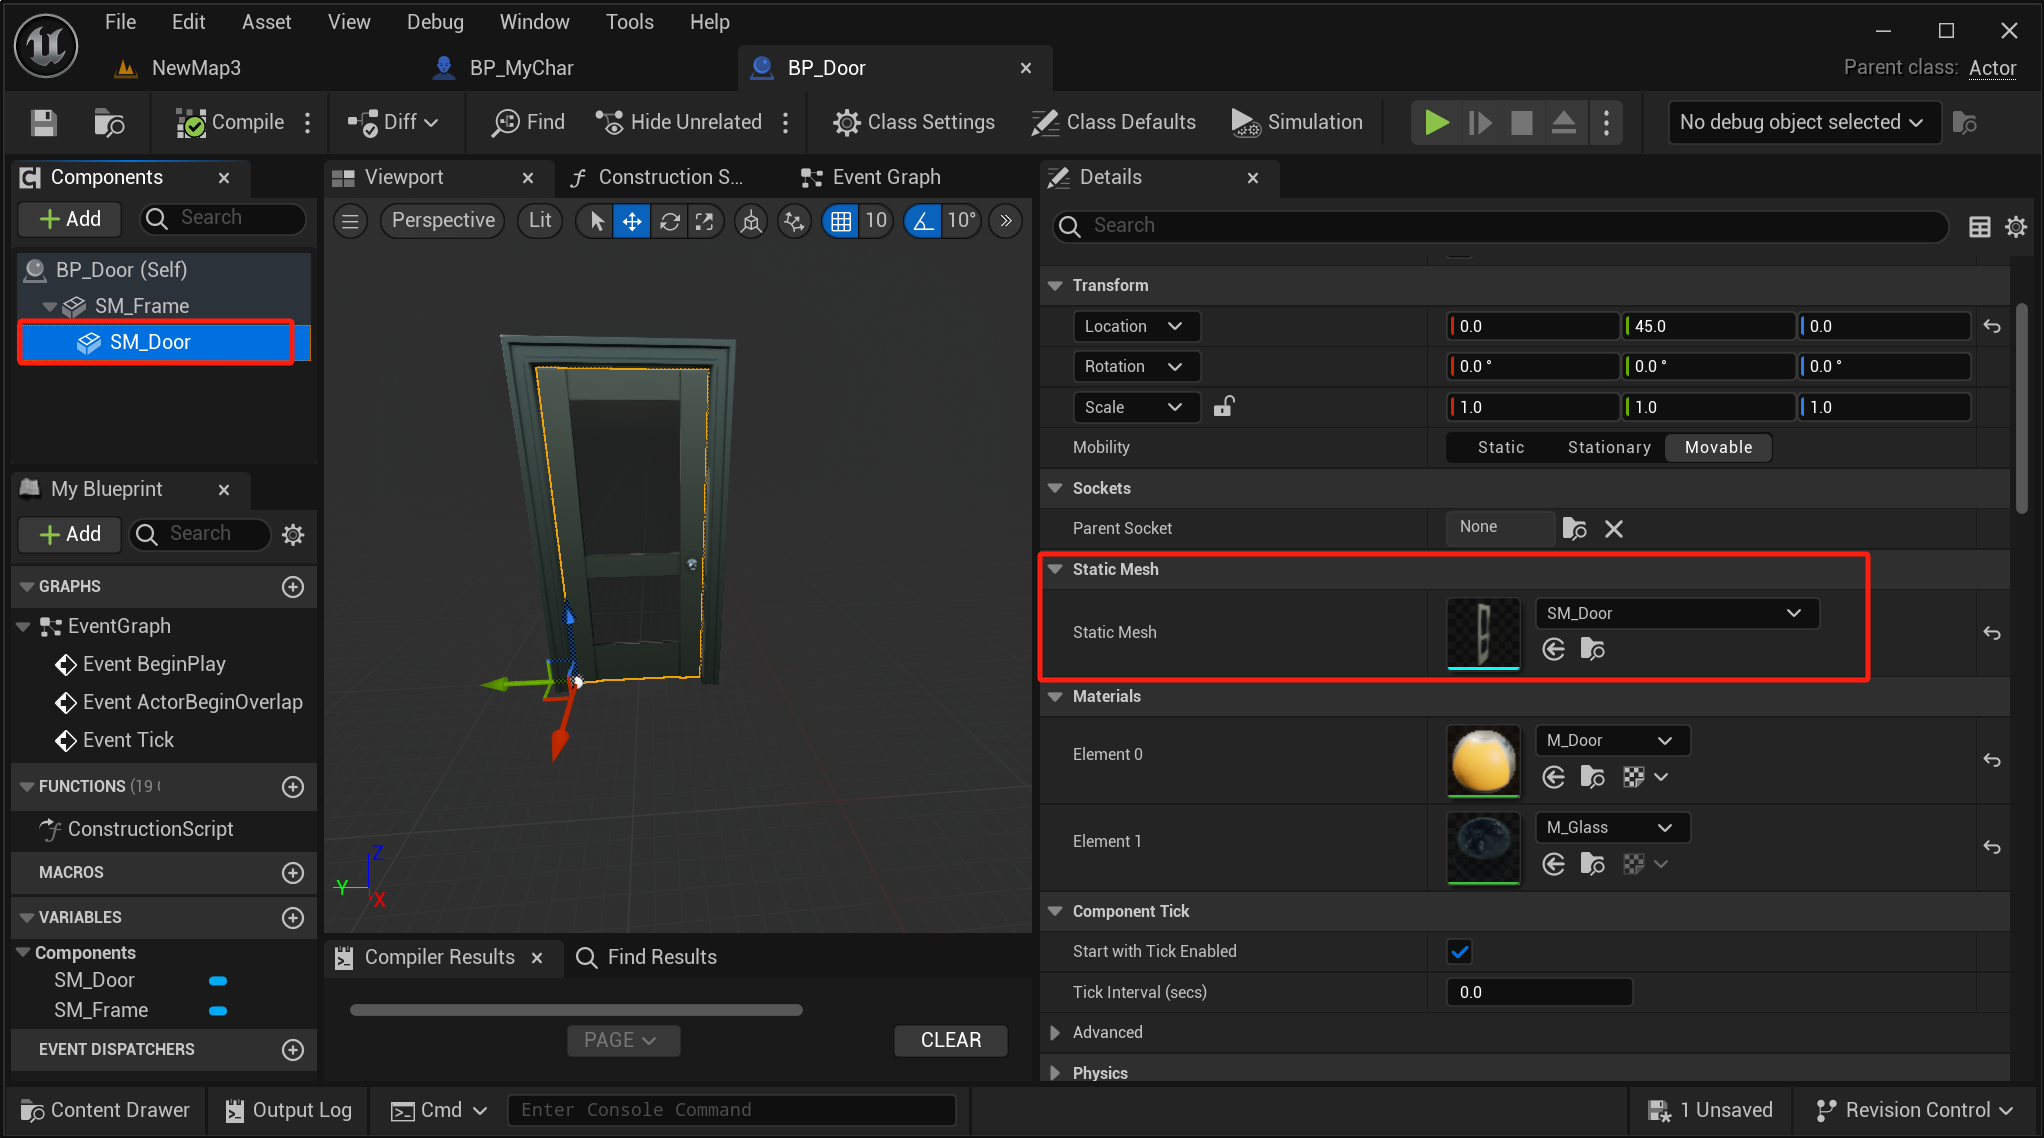Open the Asset menu
Image resolution: width=2044 pixels, height=1138 pixels.
click(x=266, y=22)
